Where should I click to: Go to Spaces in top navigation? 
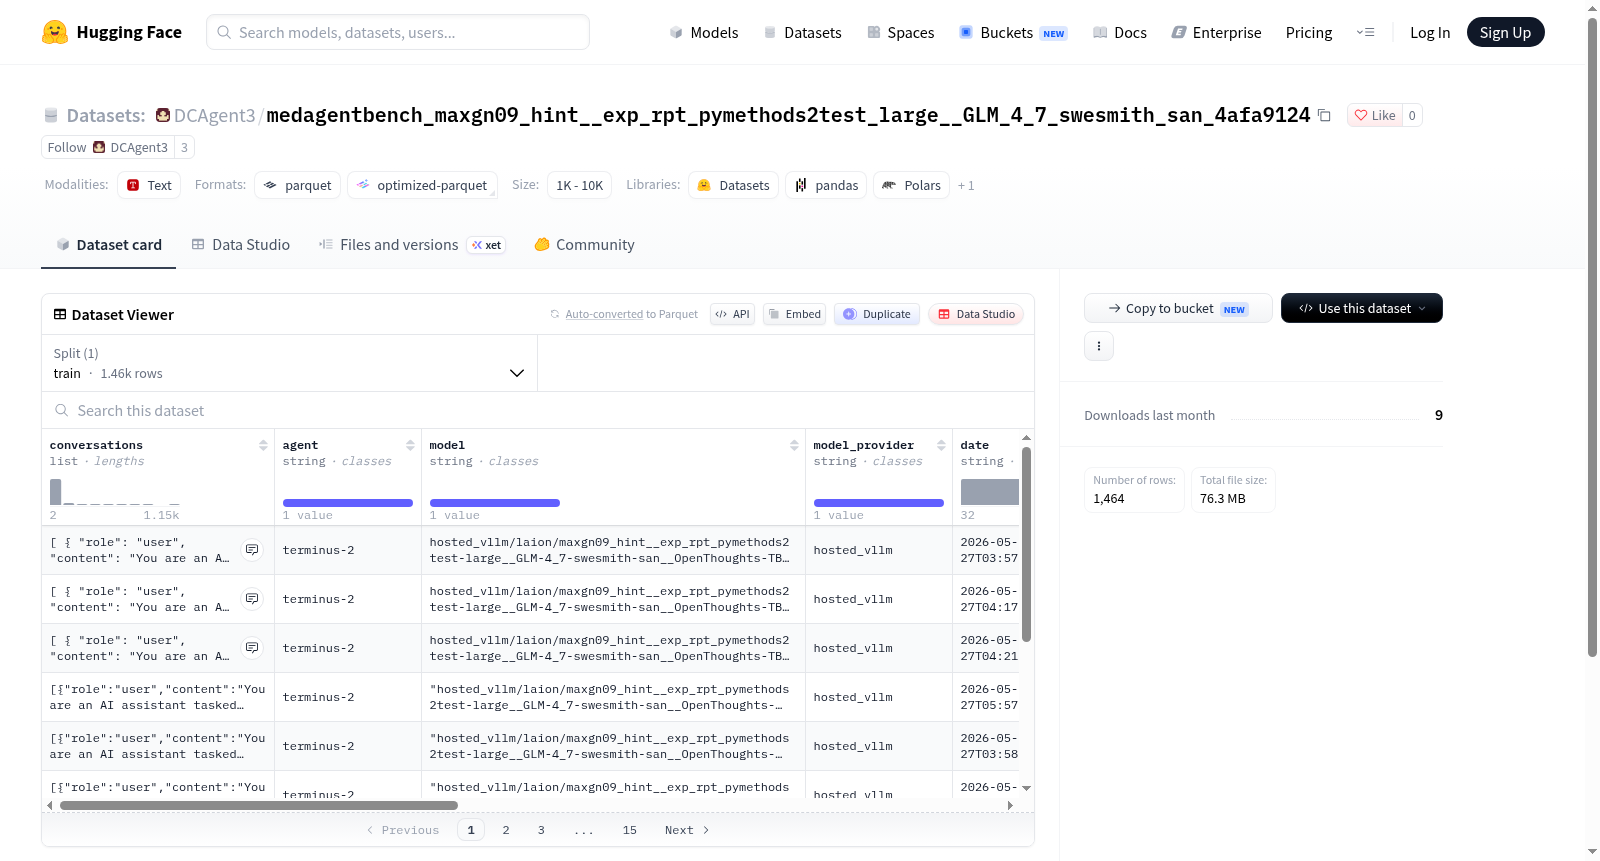[901, 32]
